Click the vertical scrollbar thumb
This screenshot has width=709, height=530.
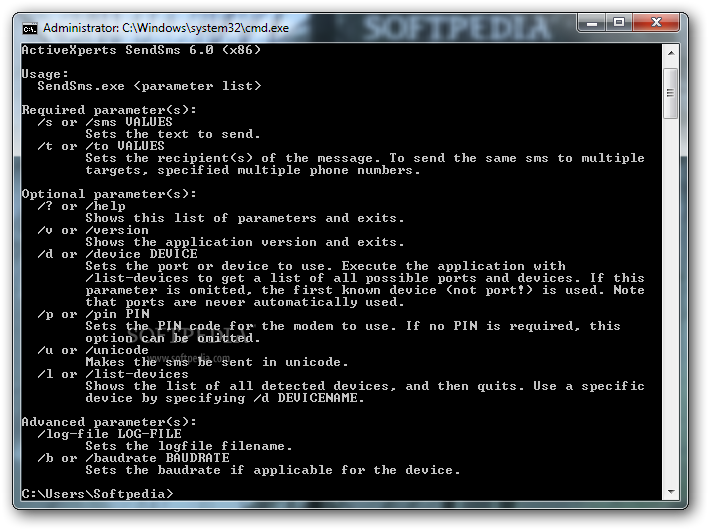[x=671, y=93]
